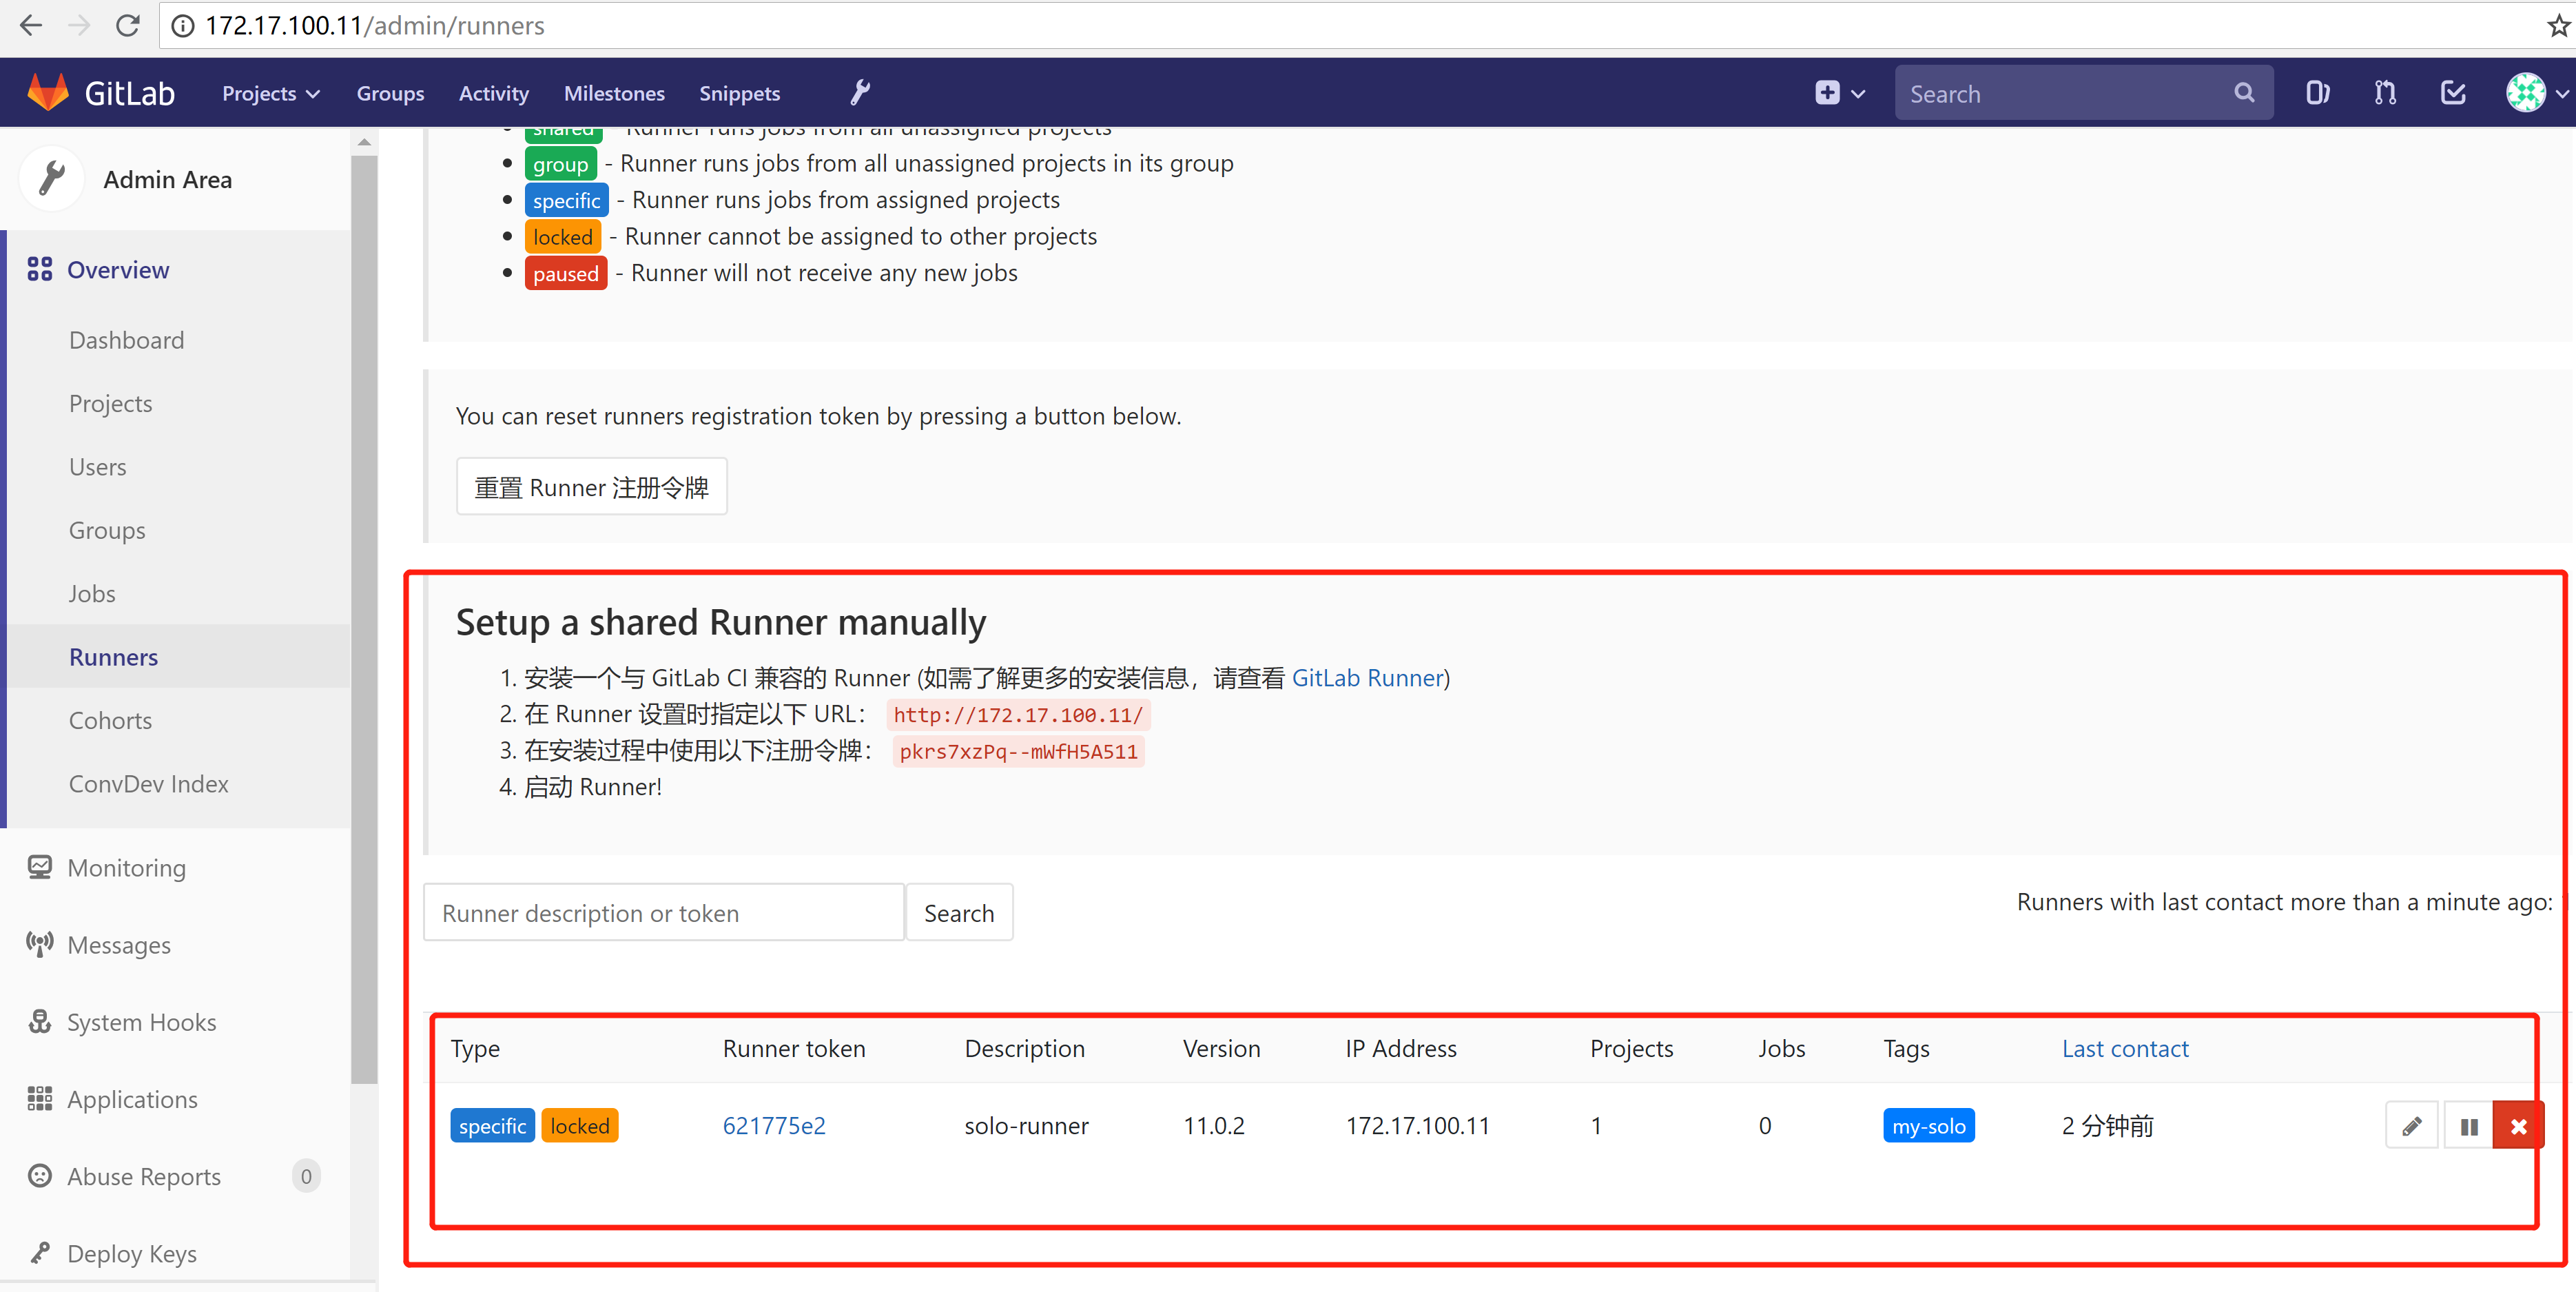Click the Overview grid icon

coord(39,269)
